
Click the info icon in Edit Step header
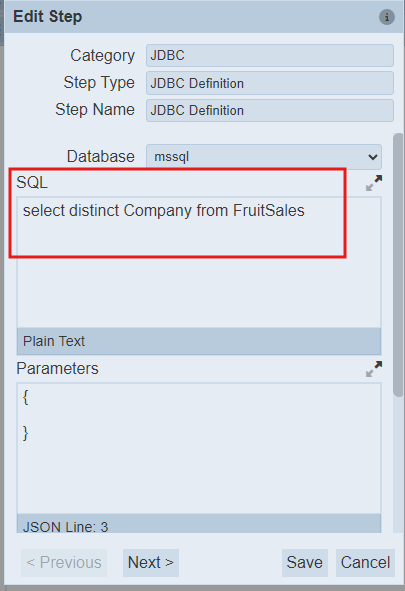[x=387, y=17]
